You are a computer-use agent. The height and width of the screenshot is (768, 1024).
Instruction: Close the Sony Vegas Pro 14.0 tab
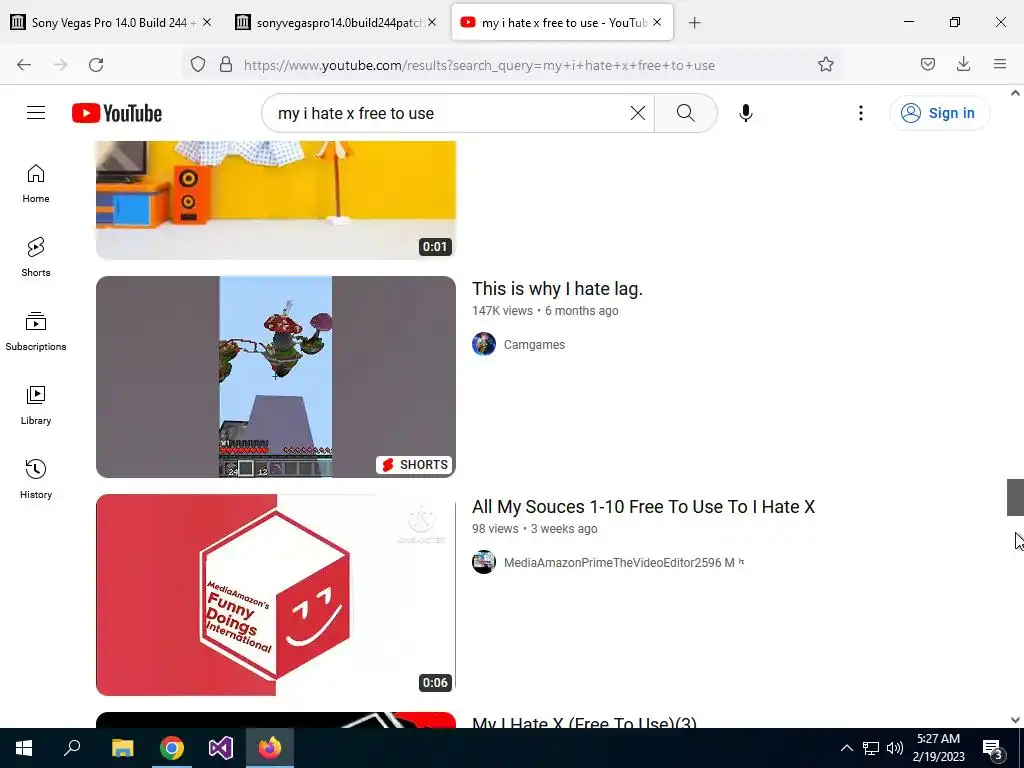pos(207,22)
